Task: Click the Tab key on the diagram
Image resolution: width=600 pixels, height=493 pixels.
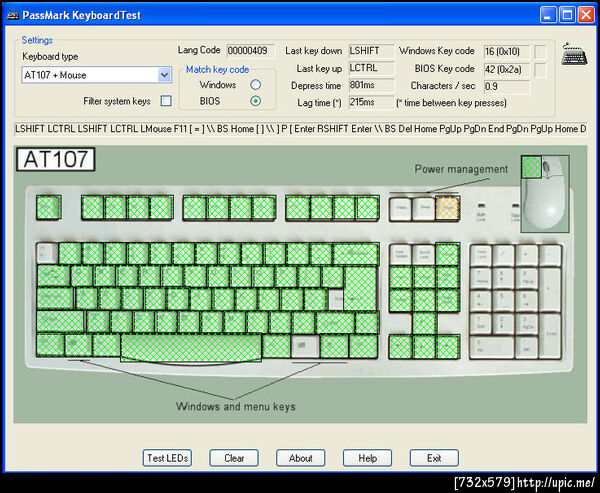Action: click(54, 276)
